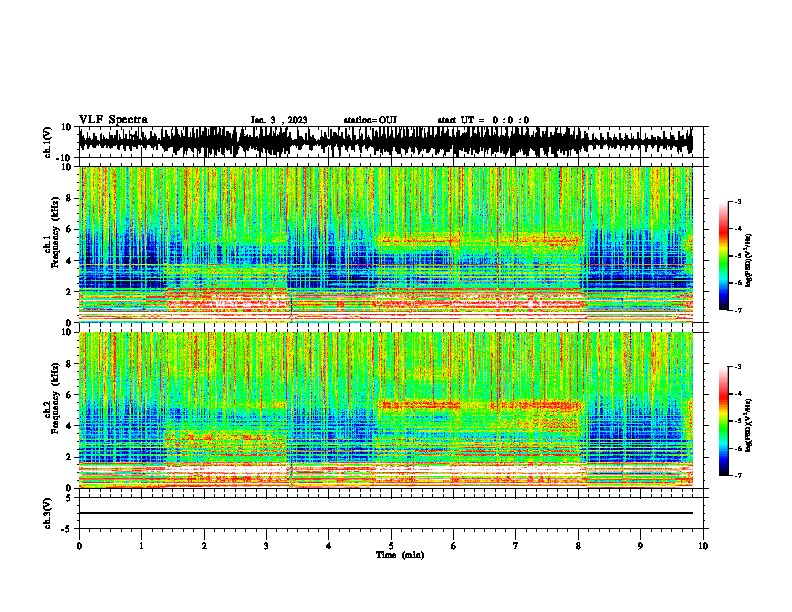This screenshot has width=792, height=612.
Task: Click the ch.1 colorbar "-7" tick label
Action: [737, 310]
